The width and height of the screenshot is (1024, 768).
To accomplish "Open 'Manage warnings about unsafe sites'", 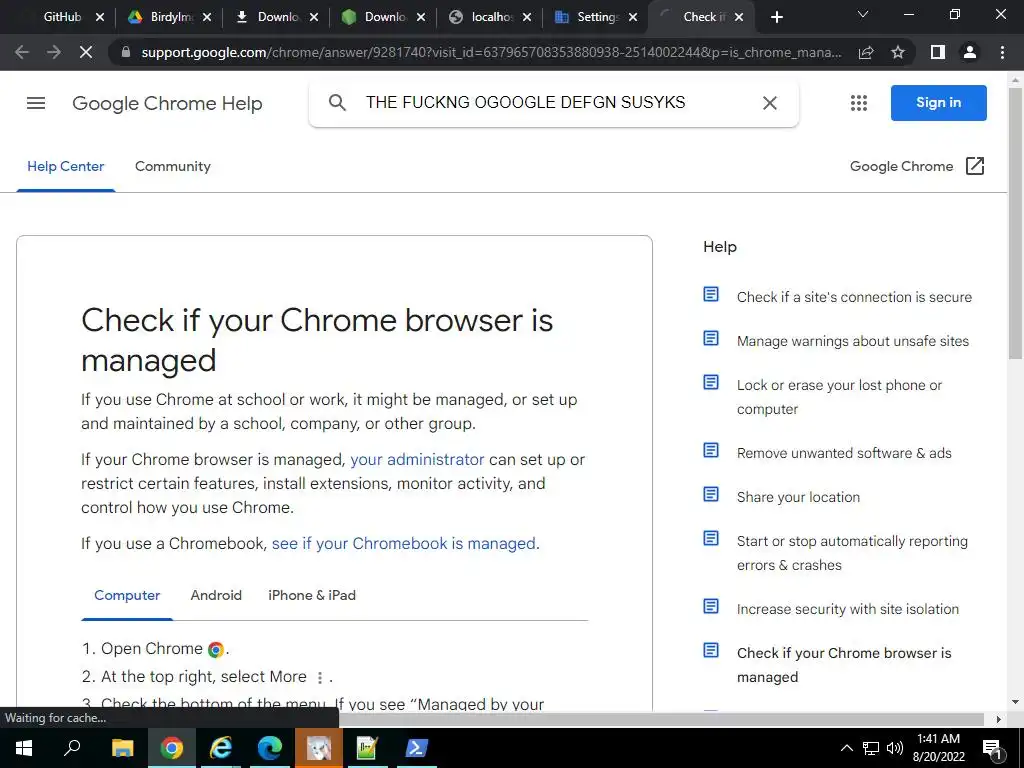I will click(853, 341).
